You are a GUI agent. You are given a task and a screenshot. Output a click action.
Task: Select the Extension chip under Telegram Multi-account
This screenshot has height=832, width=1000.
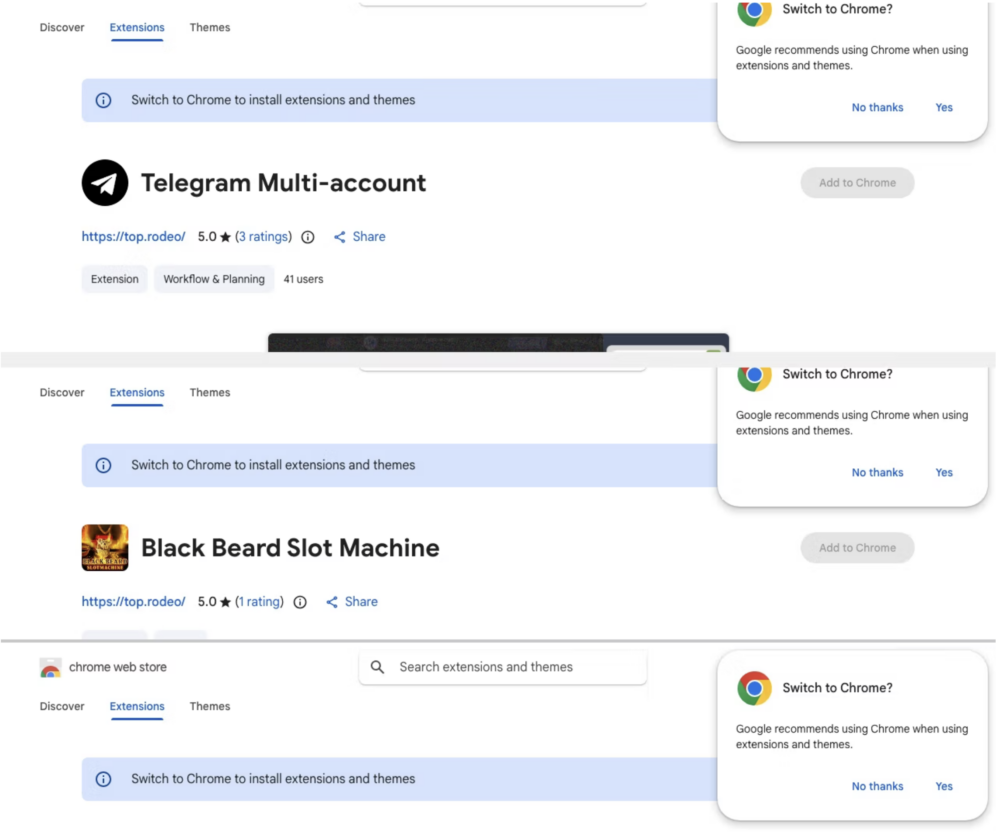(x=115, y=279)
